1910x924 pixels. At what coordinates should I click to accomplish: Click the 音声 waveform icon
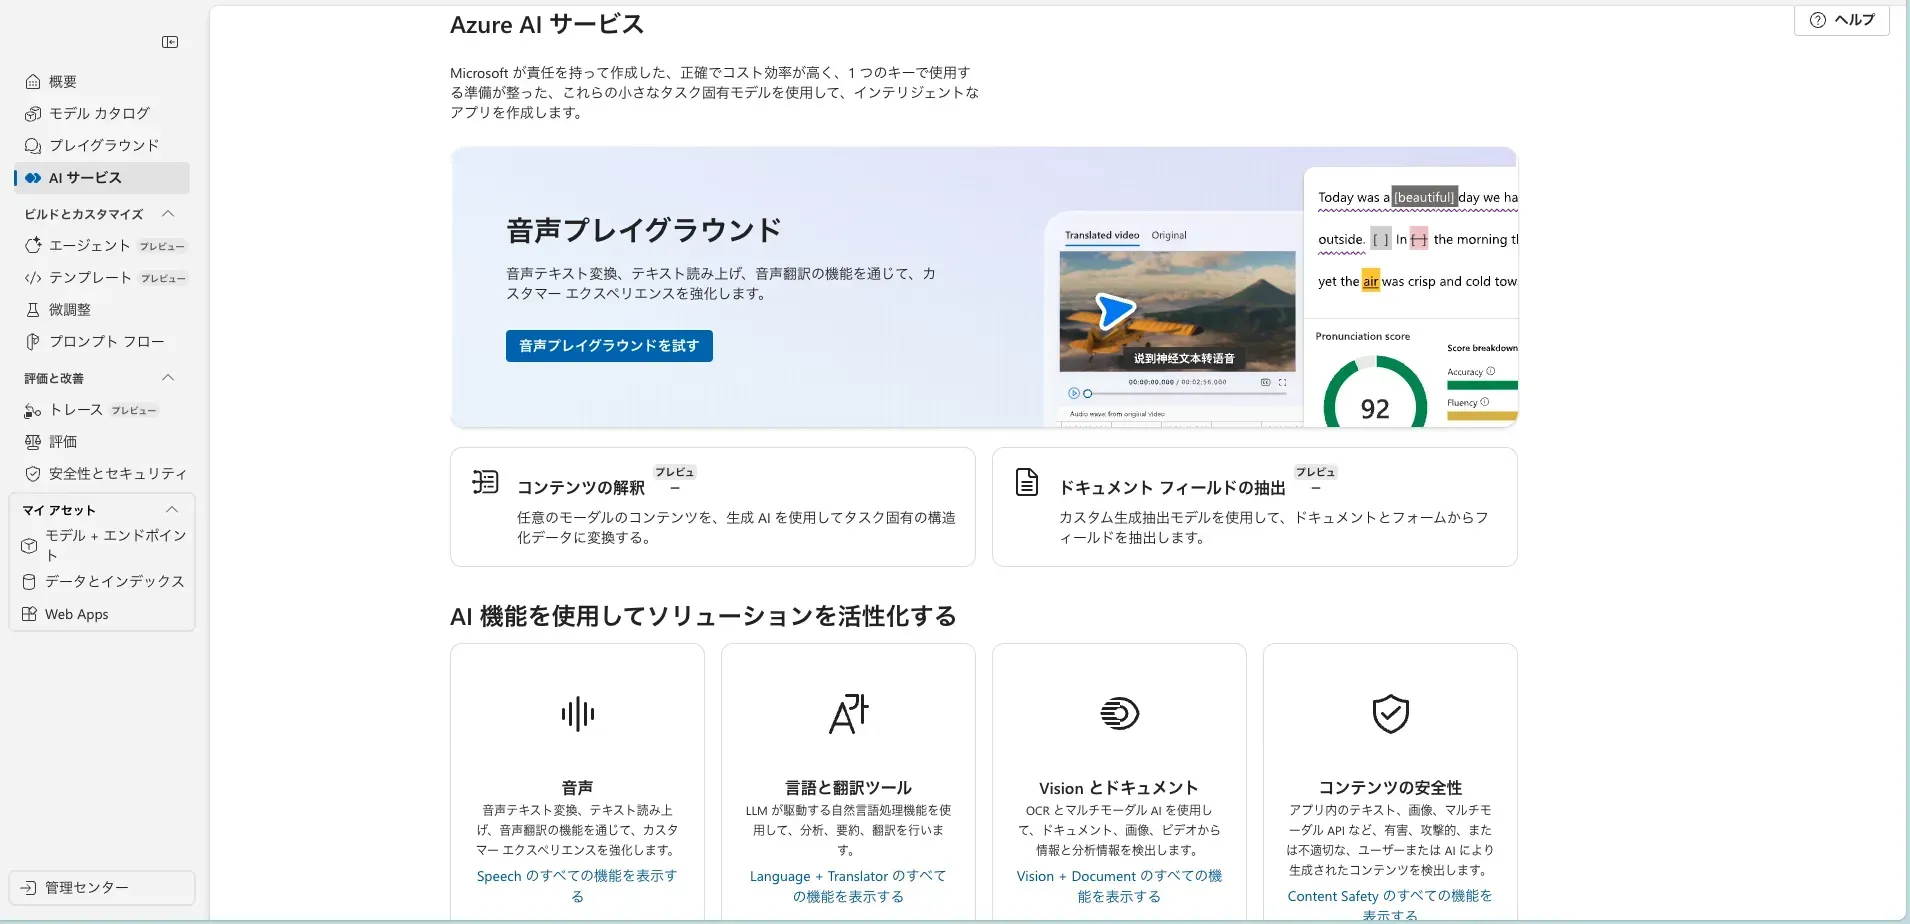(x=577, y=714)
